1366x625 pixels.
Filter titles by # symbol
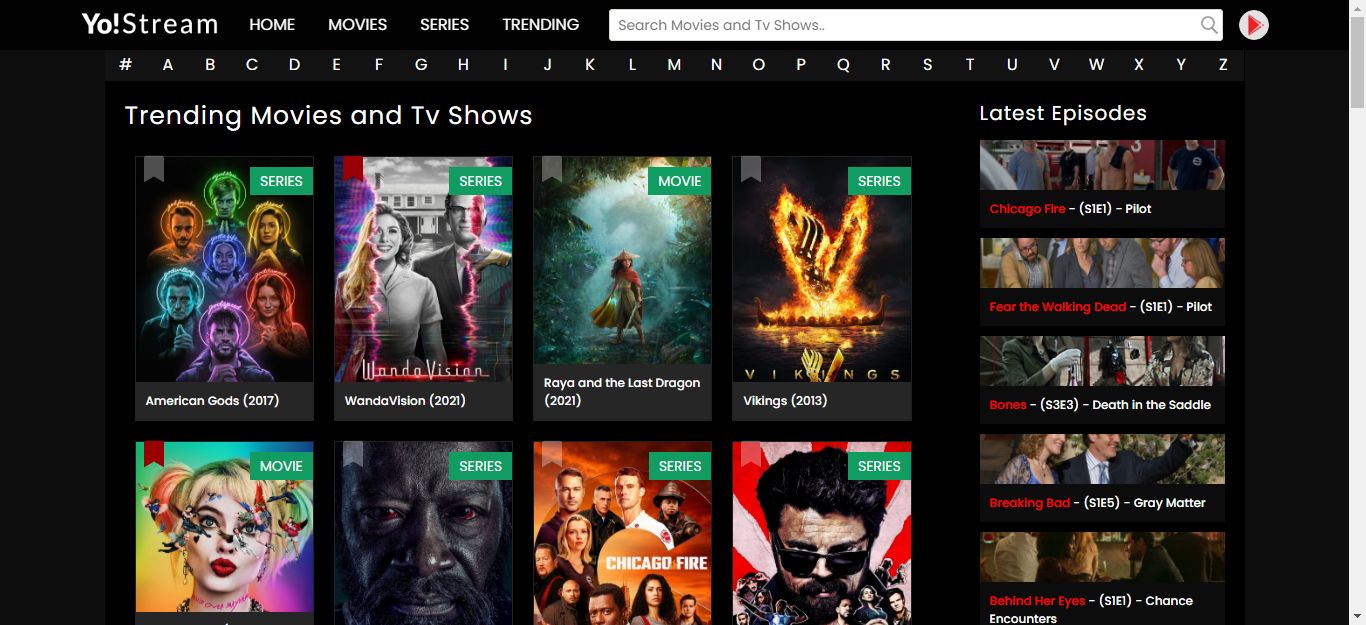[125, 64]
